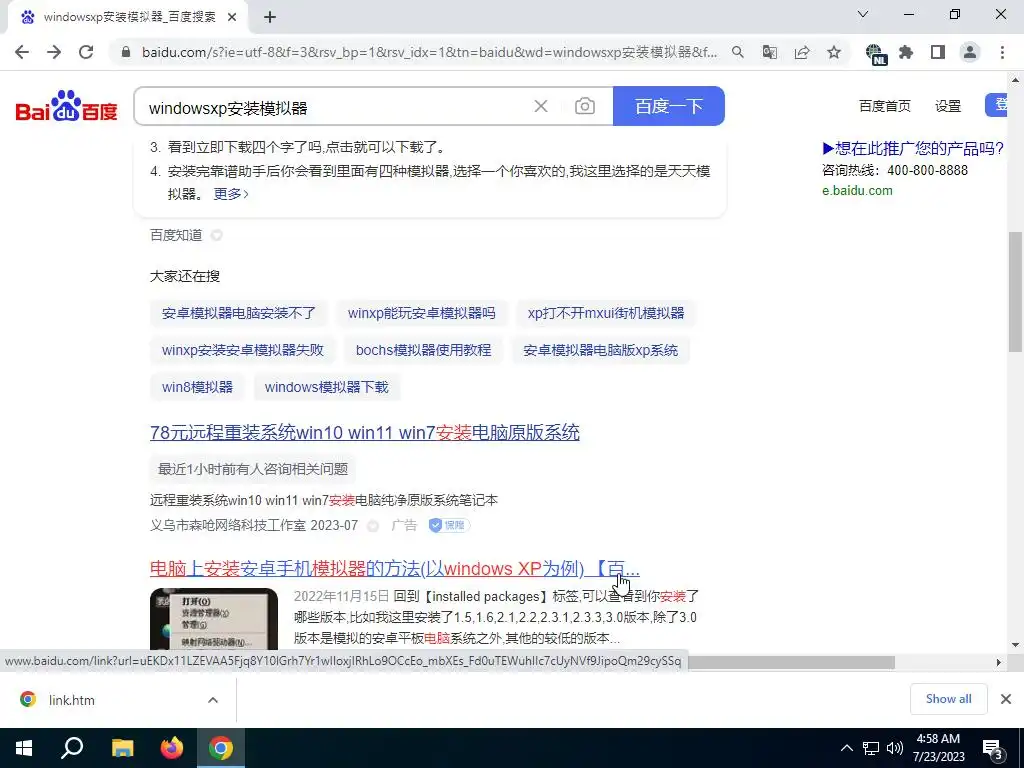The image size is (1024, 768).
Task: Open the link.htm download item
Action: point(72,700)
